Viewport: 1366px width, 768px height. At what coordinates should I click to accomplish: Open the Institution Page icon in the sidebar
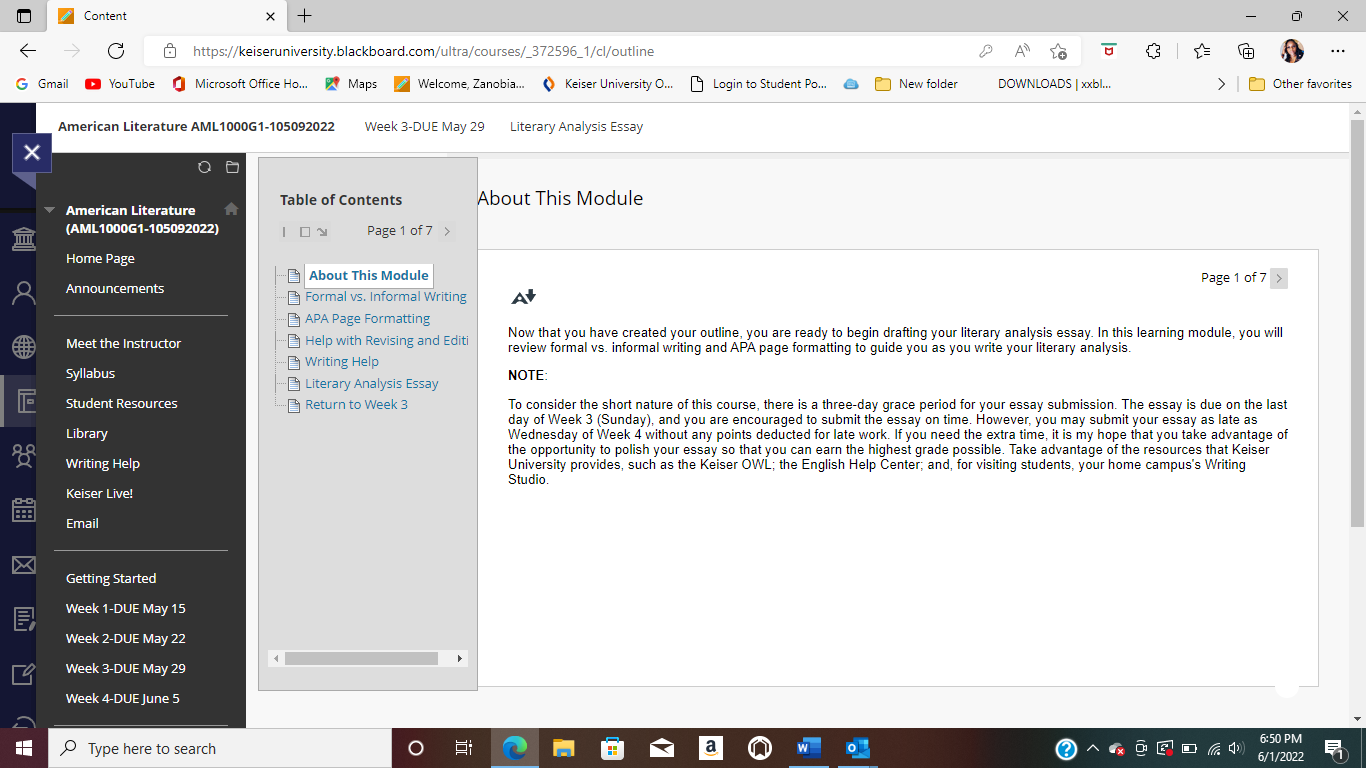click(22, 239)
